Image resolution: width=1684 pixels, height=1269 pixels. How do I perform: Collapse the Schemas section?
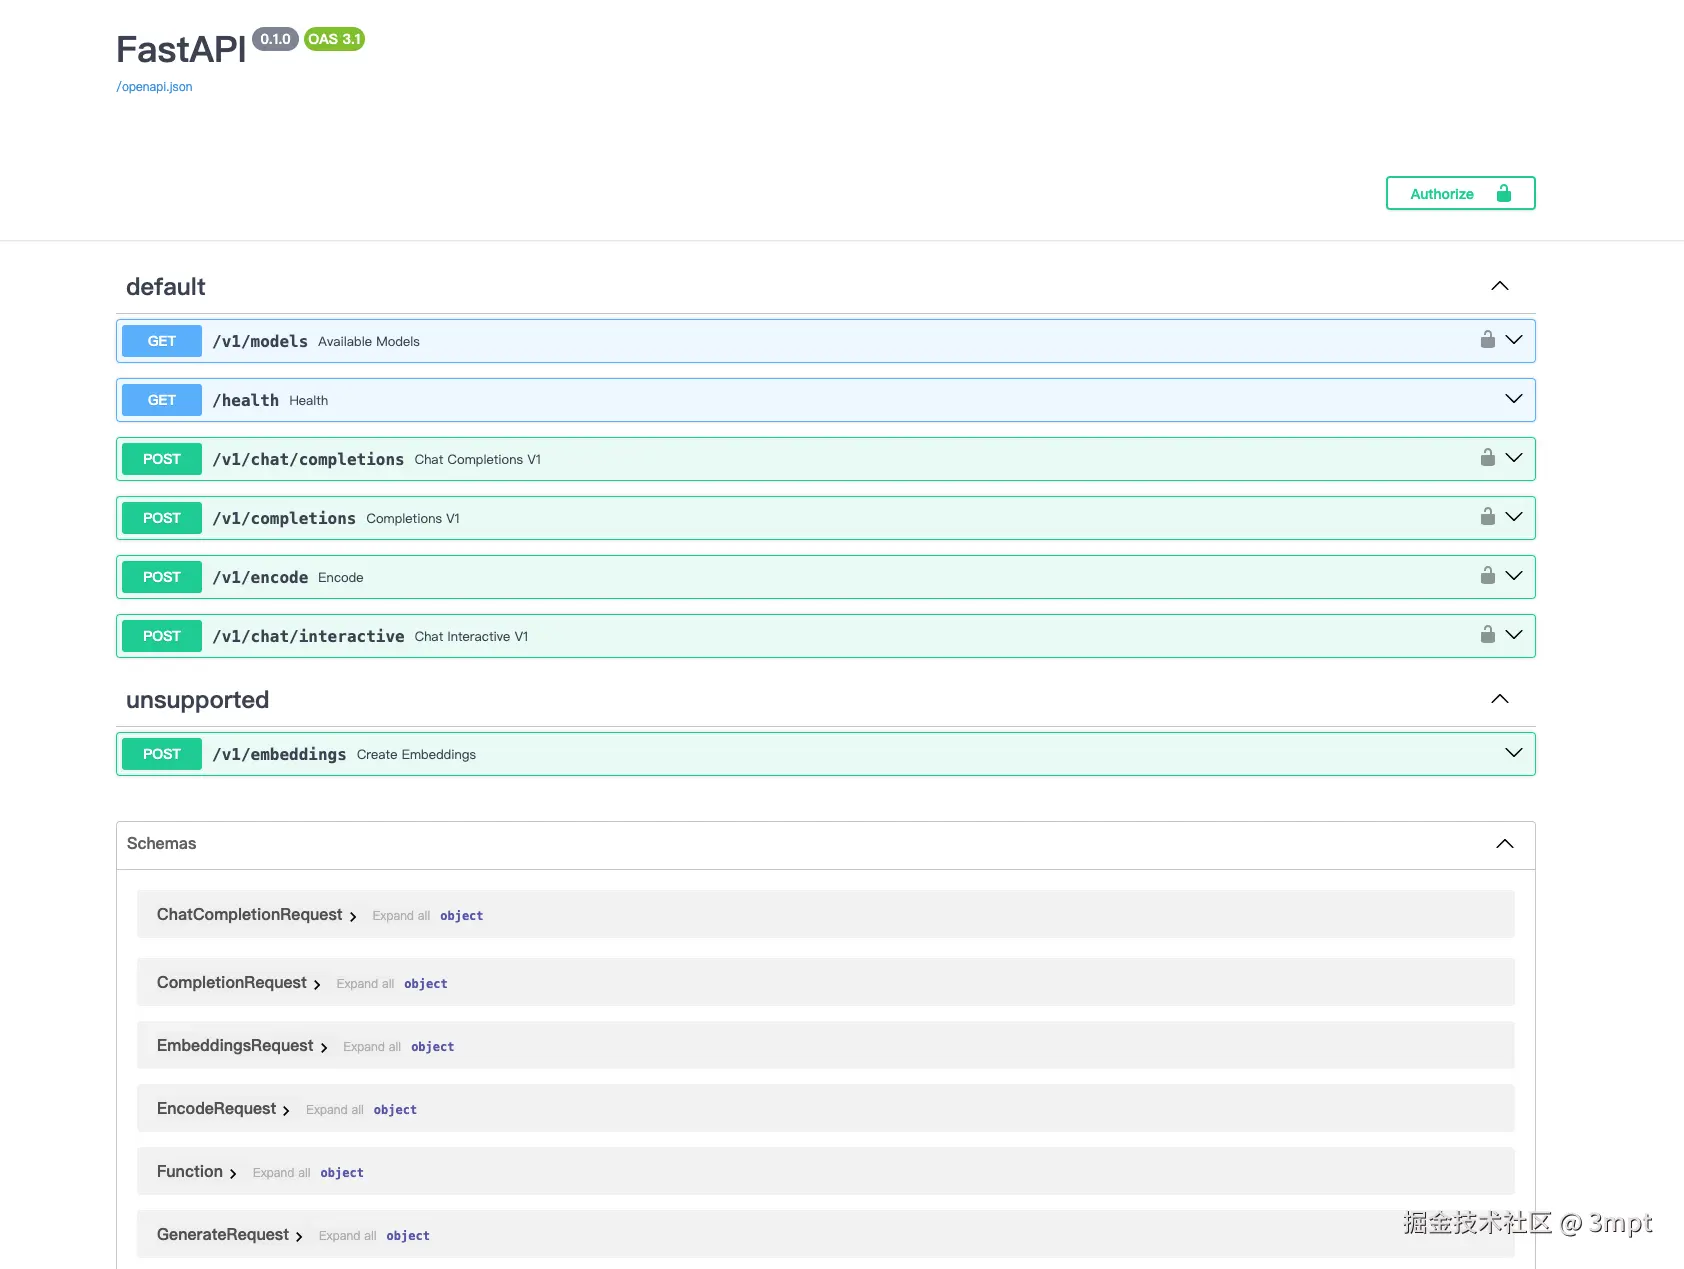click(x=1505, y=844)
